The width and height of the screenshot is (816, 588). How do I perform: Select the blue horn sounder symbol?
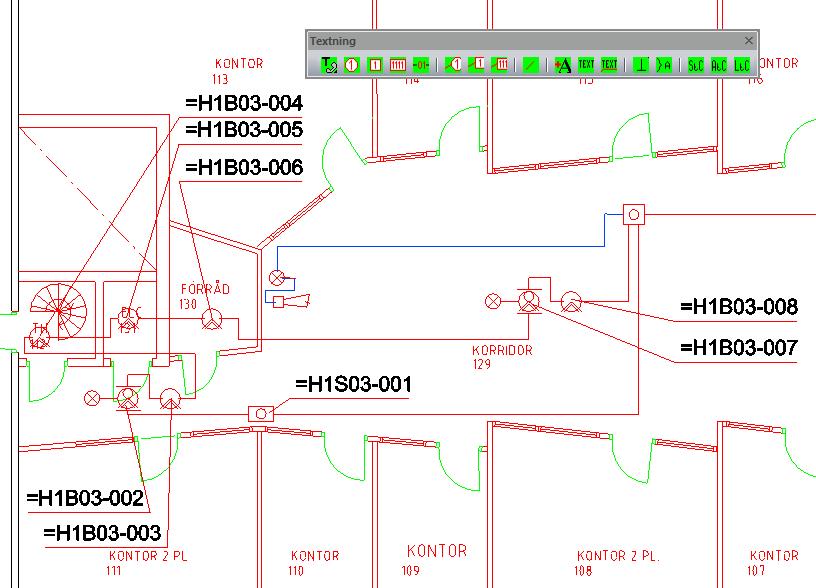point(292,301)
